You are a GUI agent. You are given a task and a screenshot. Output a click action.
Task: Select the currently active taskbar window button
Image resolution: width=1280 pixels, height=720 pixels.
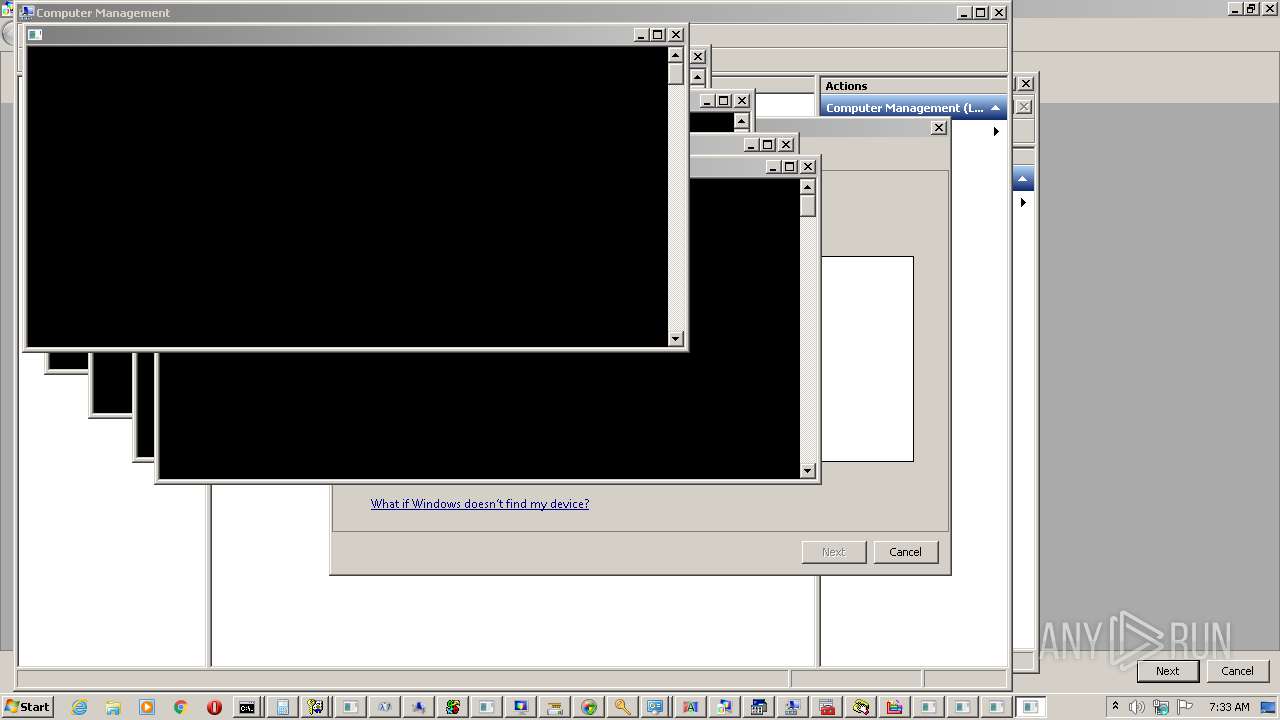tap(1030, 707)
